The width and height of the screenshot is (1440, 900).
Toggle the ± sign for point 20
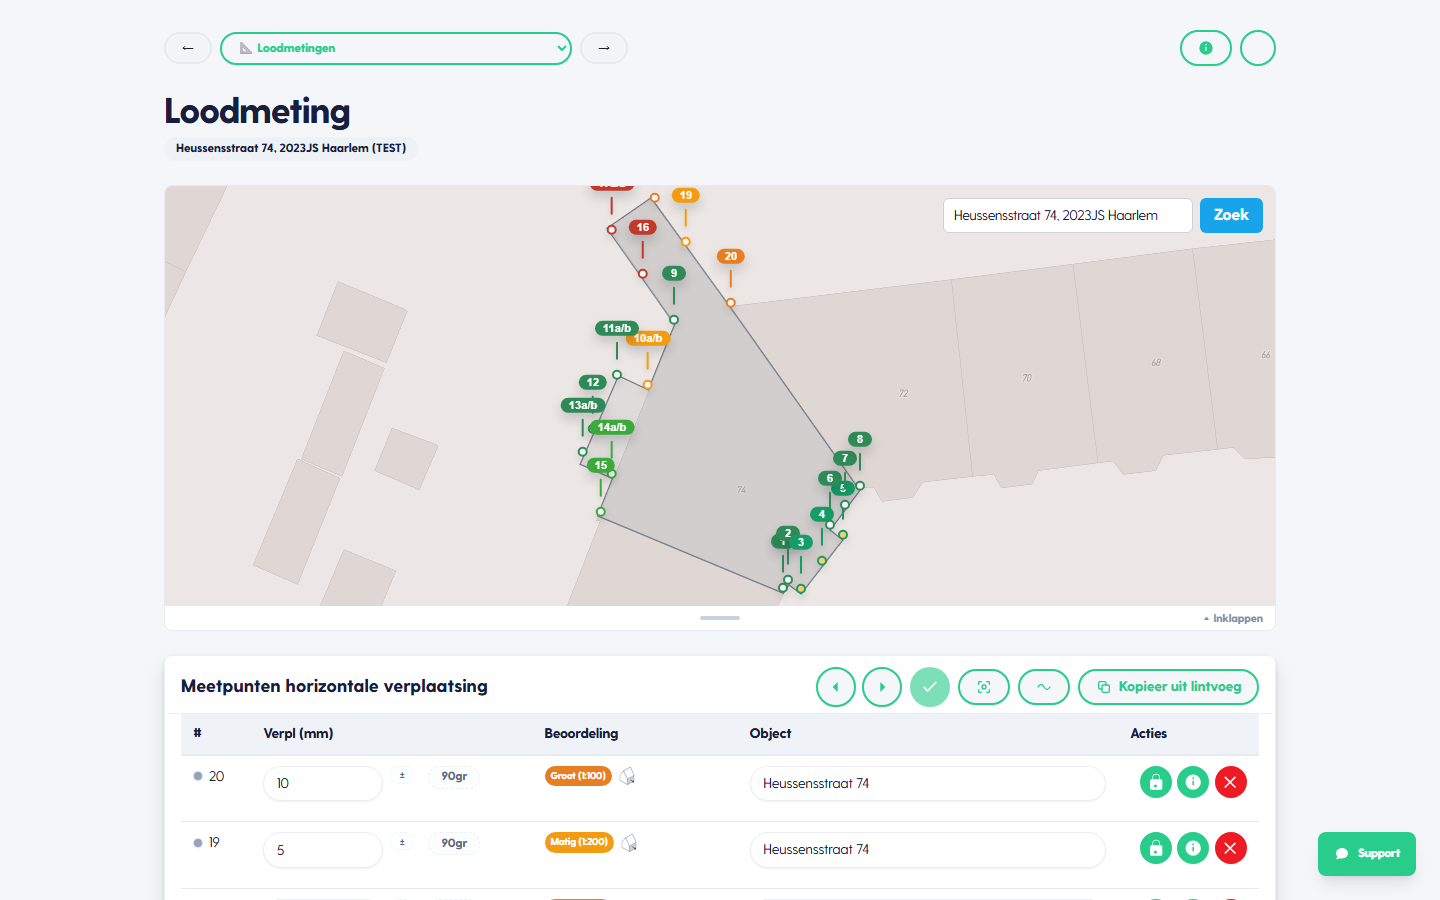tap(402, 776)
